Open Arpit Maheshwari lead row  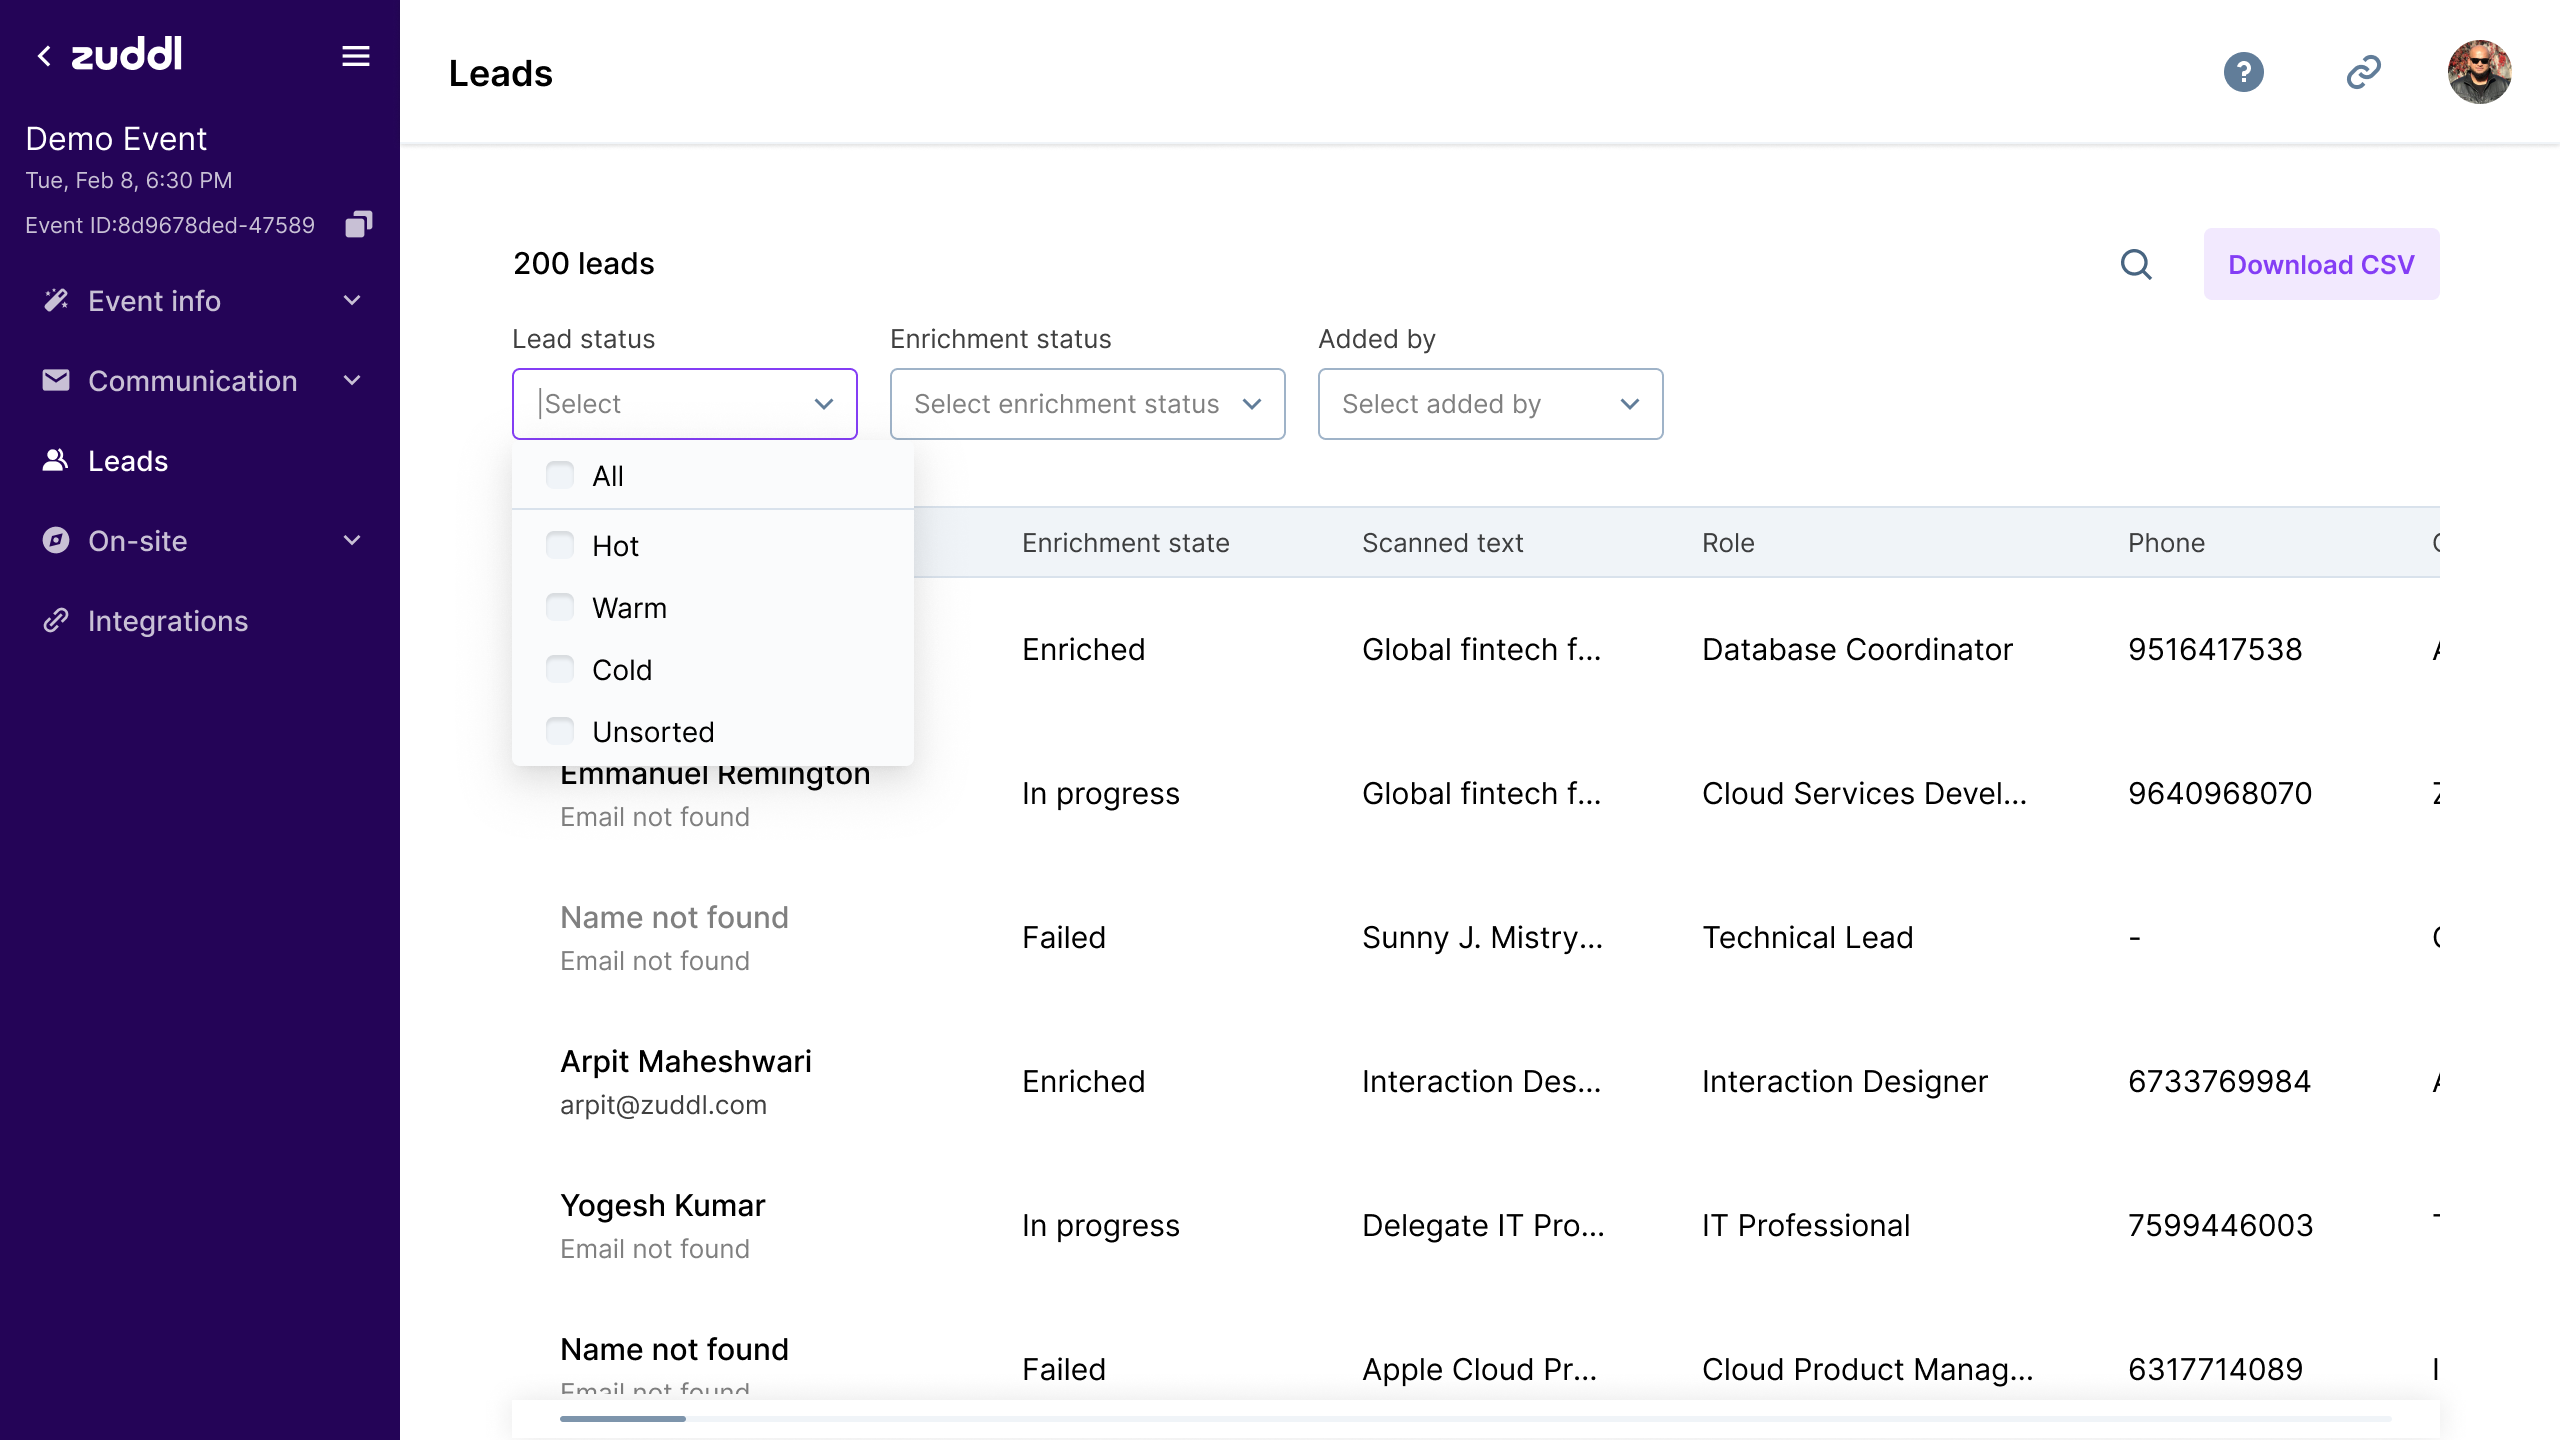click(686, 1062)
